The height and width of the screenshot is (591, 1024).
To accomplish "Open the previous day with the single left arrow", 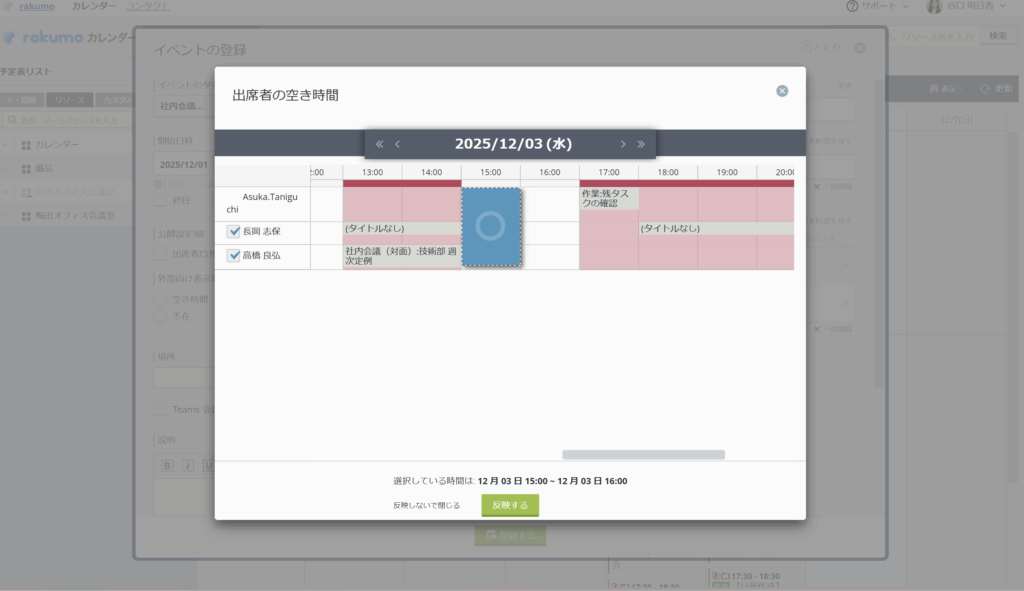I will point(397,143).
